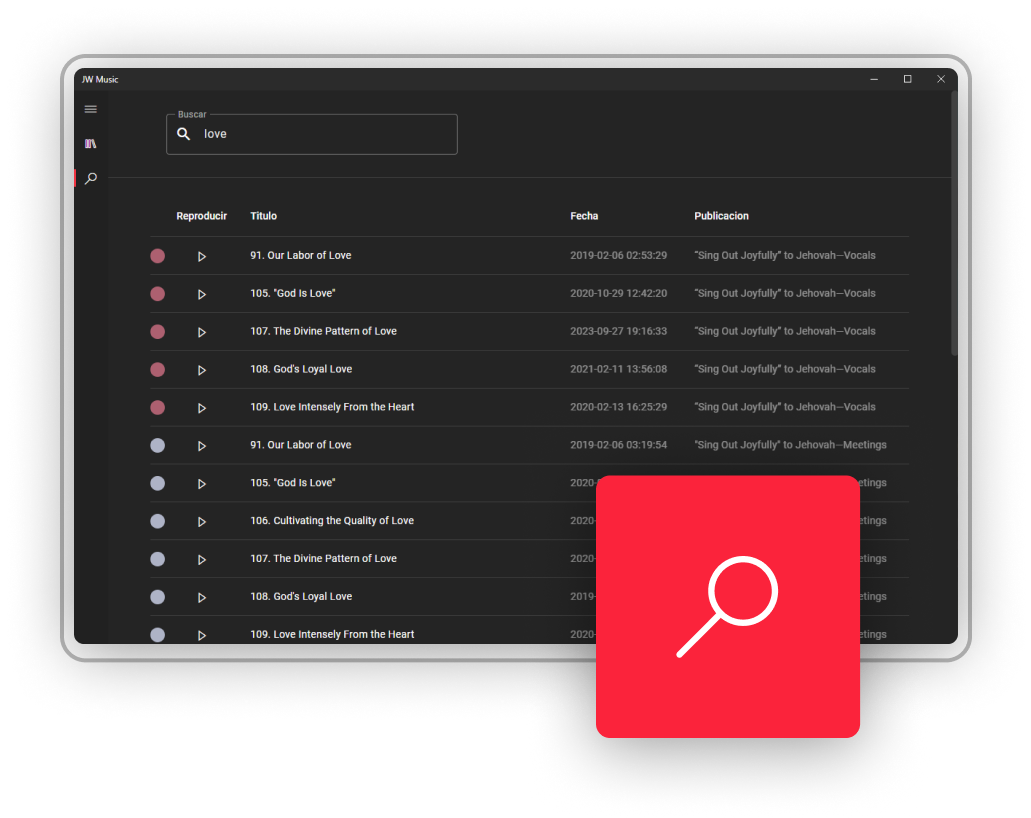The image size is (1031, 818).
Task: Open the hamburger navigation menu
Action: [x=91, y=109]
